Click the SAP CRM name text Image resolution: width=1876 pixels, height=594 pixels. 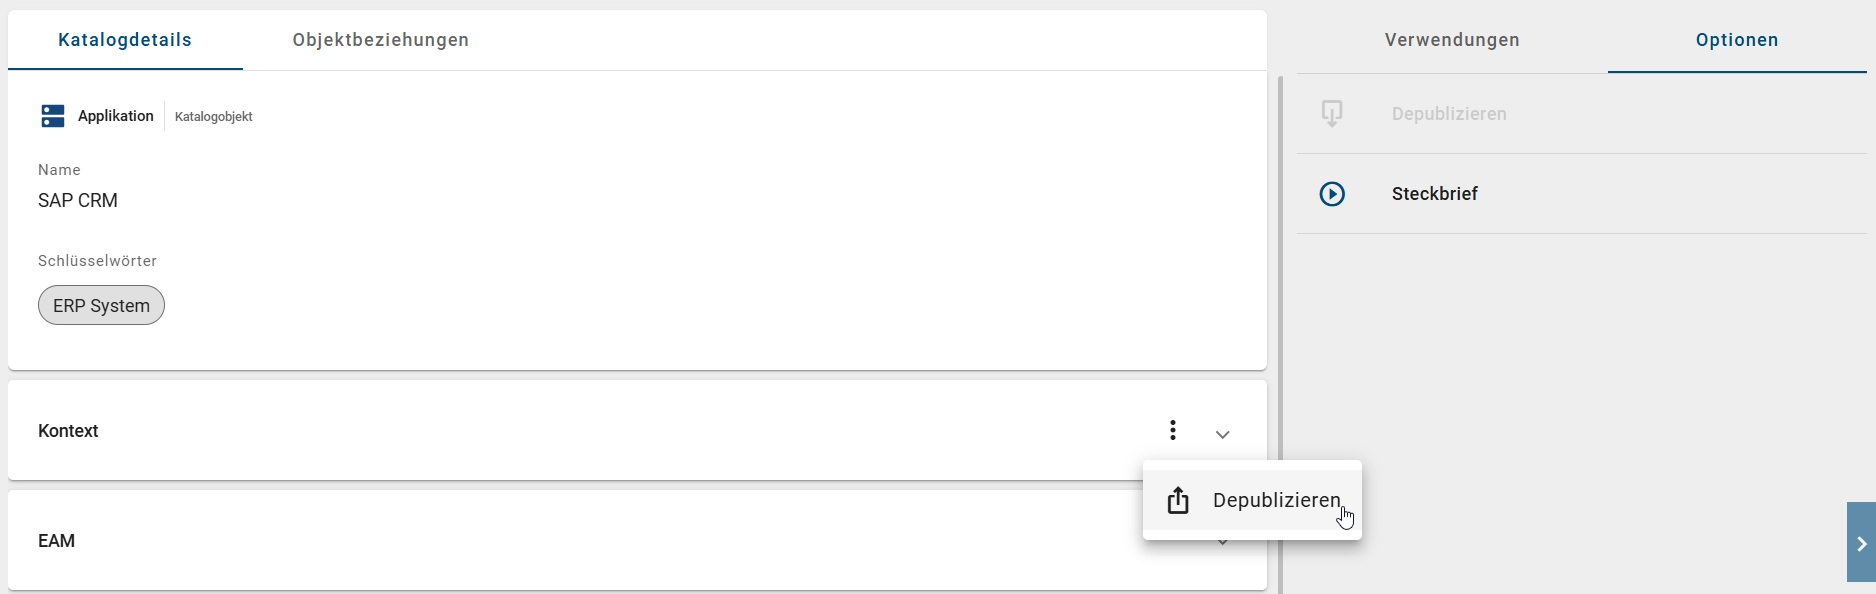(78, 200)
